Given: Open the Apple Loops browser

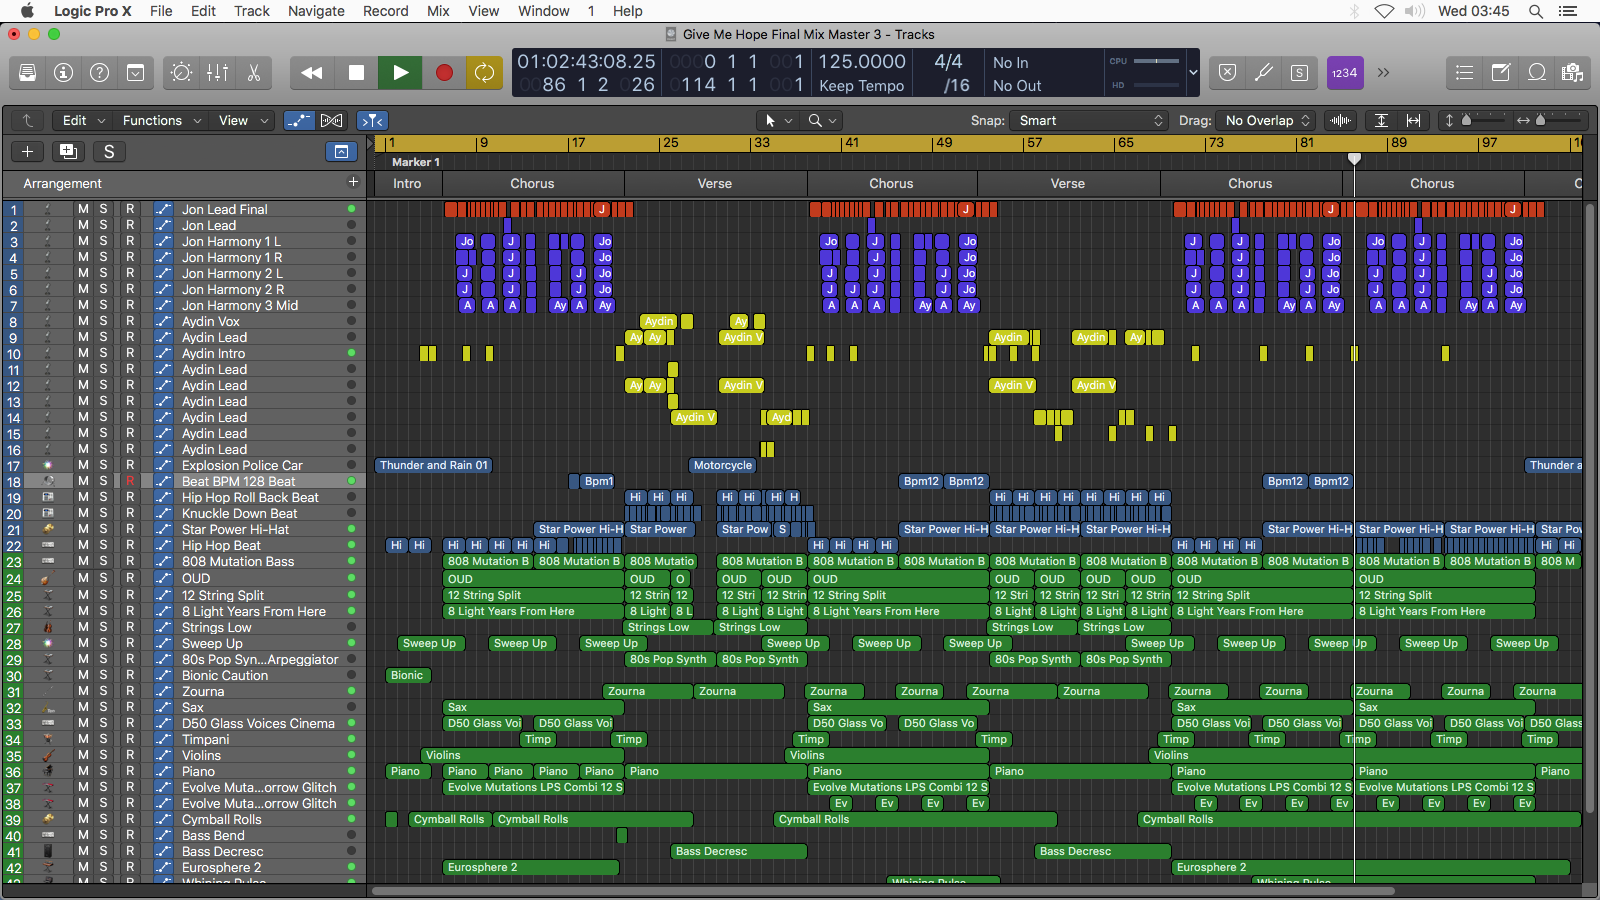Looking at the screenshot, I should (1537, 72).
